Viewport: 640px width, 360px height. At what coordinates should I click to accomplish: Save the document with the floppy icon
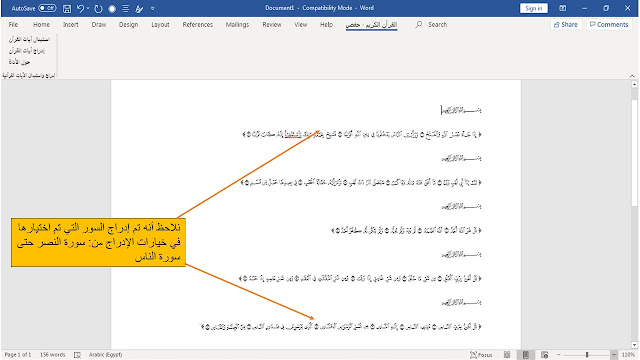(67, 9)
